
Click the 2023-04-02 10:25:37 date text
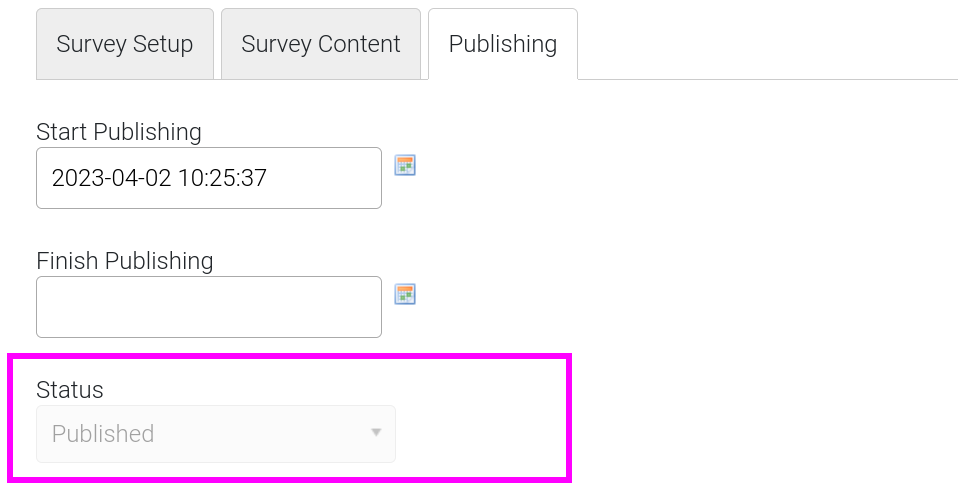(x=159, y=178)
